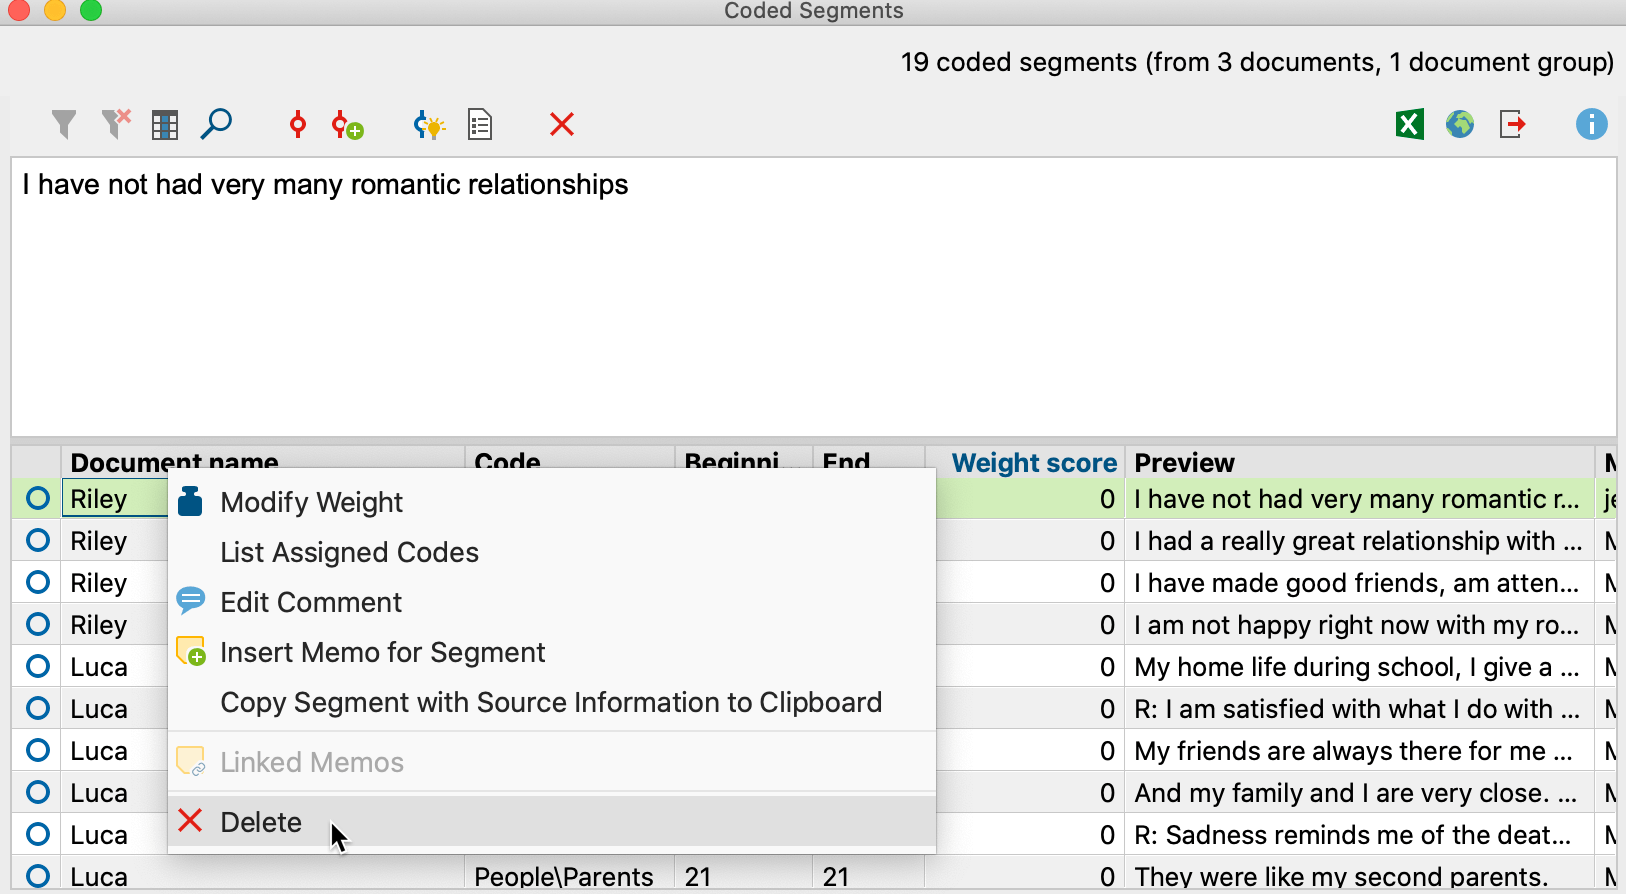Click the segment text display area
Screen dimensions: 1626x894
point(813,296)
